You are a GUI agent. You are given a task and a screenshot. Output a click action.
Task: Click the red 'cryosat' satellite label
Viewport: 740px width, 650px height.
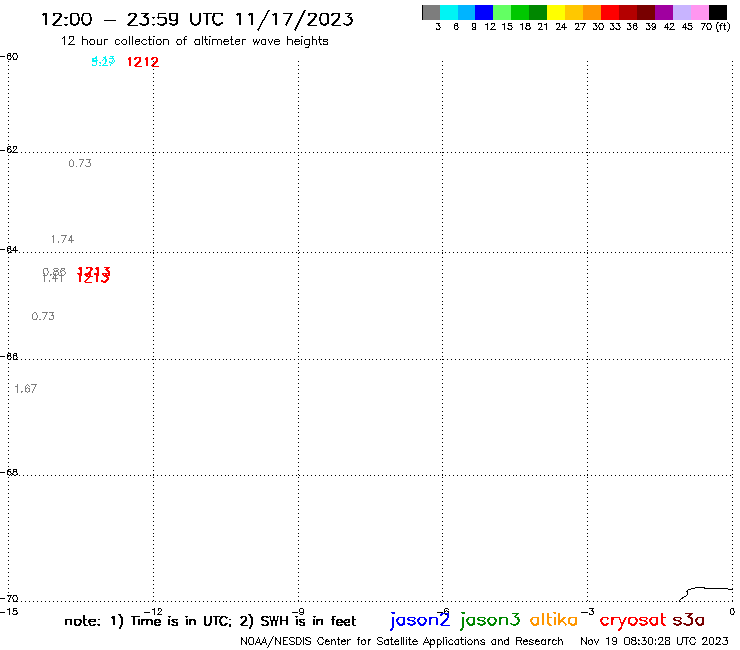[x=633, y=620]
